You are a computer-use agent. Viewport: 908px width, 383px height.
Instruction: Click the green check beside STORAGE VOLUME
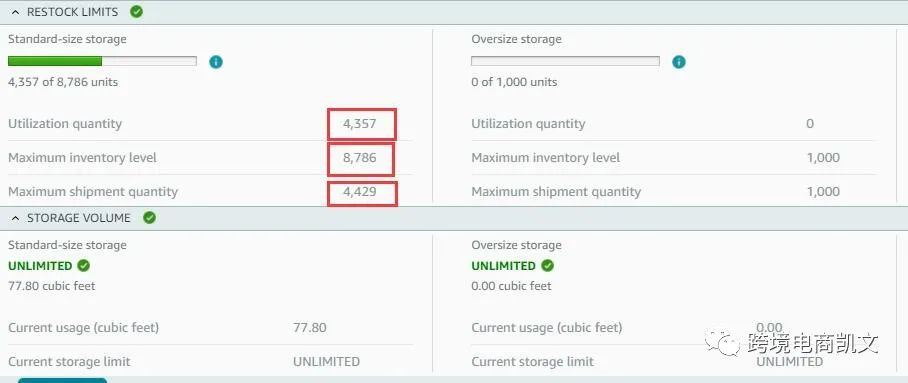pos(149,218)
